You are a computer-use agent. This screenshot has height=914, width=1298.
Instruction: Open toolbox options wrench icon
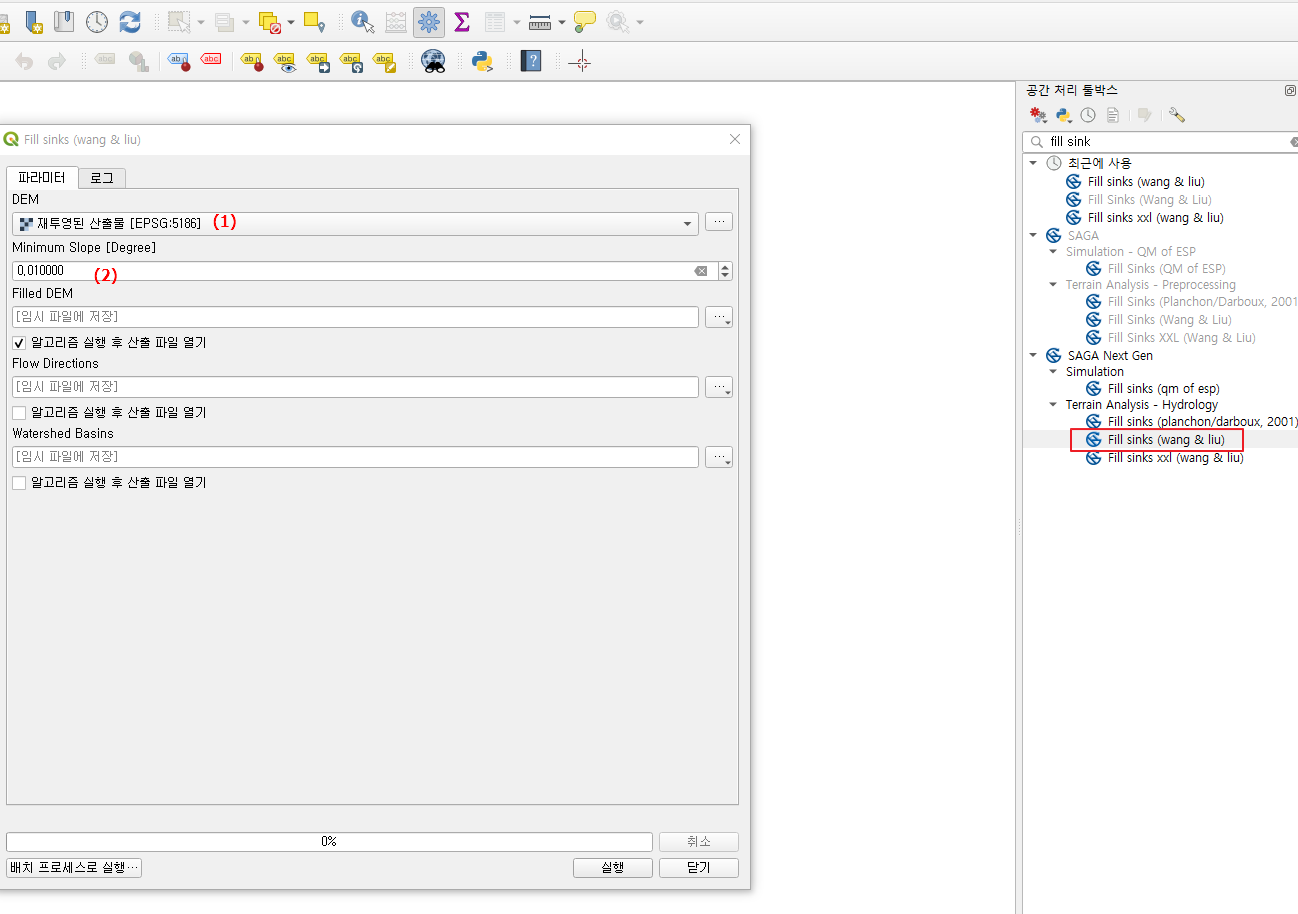tap(1177, 115)
